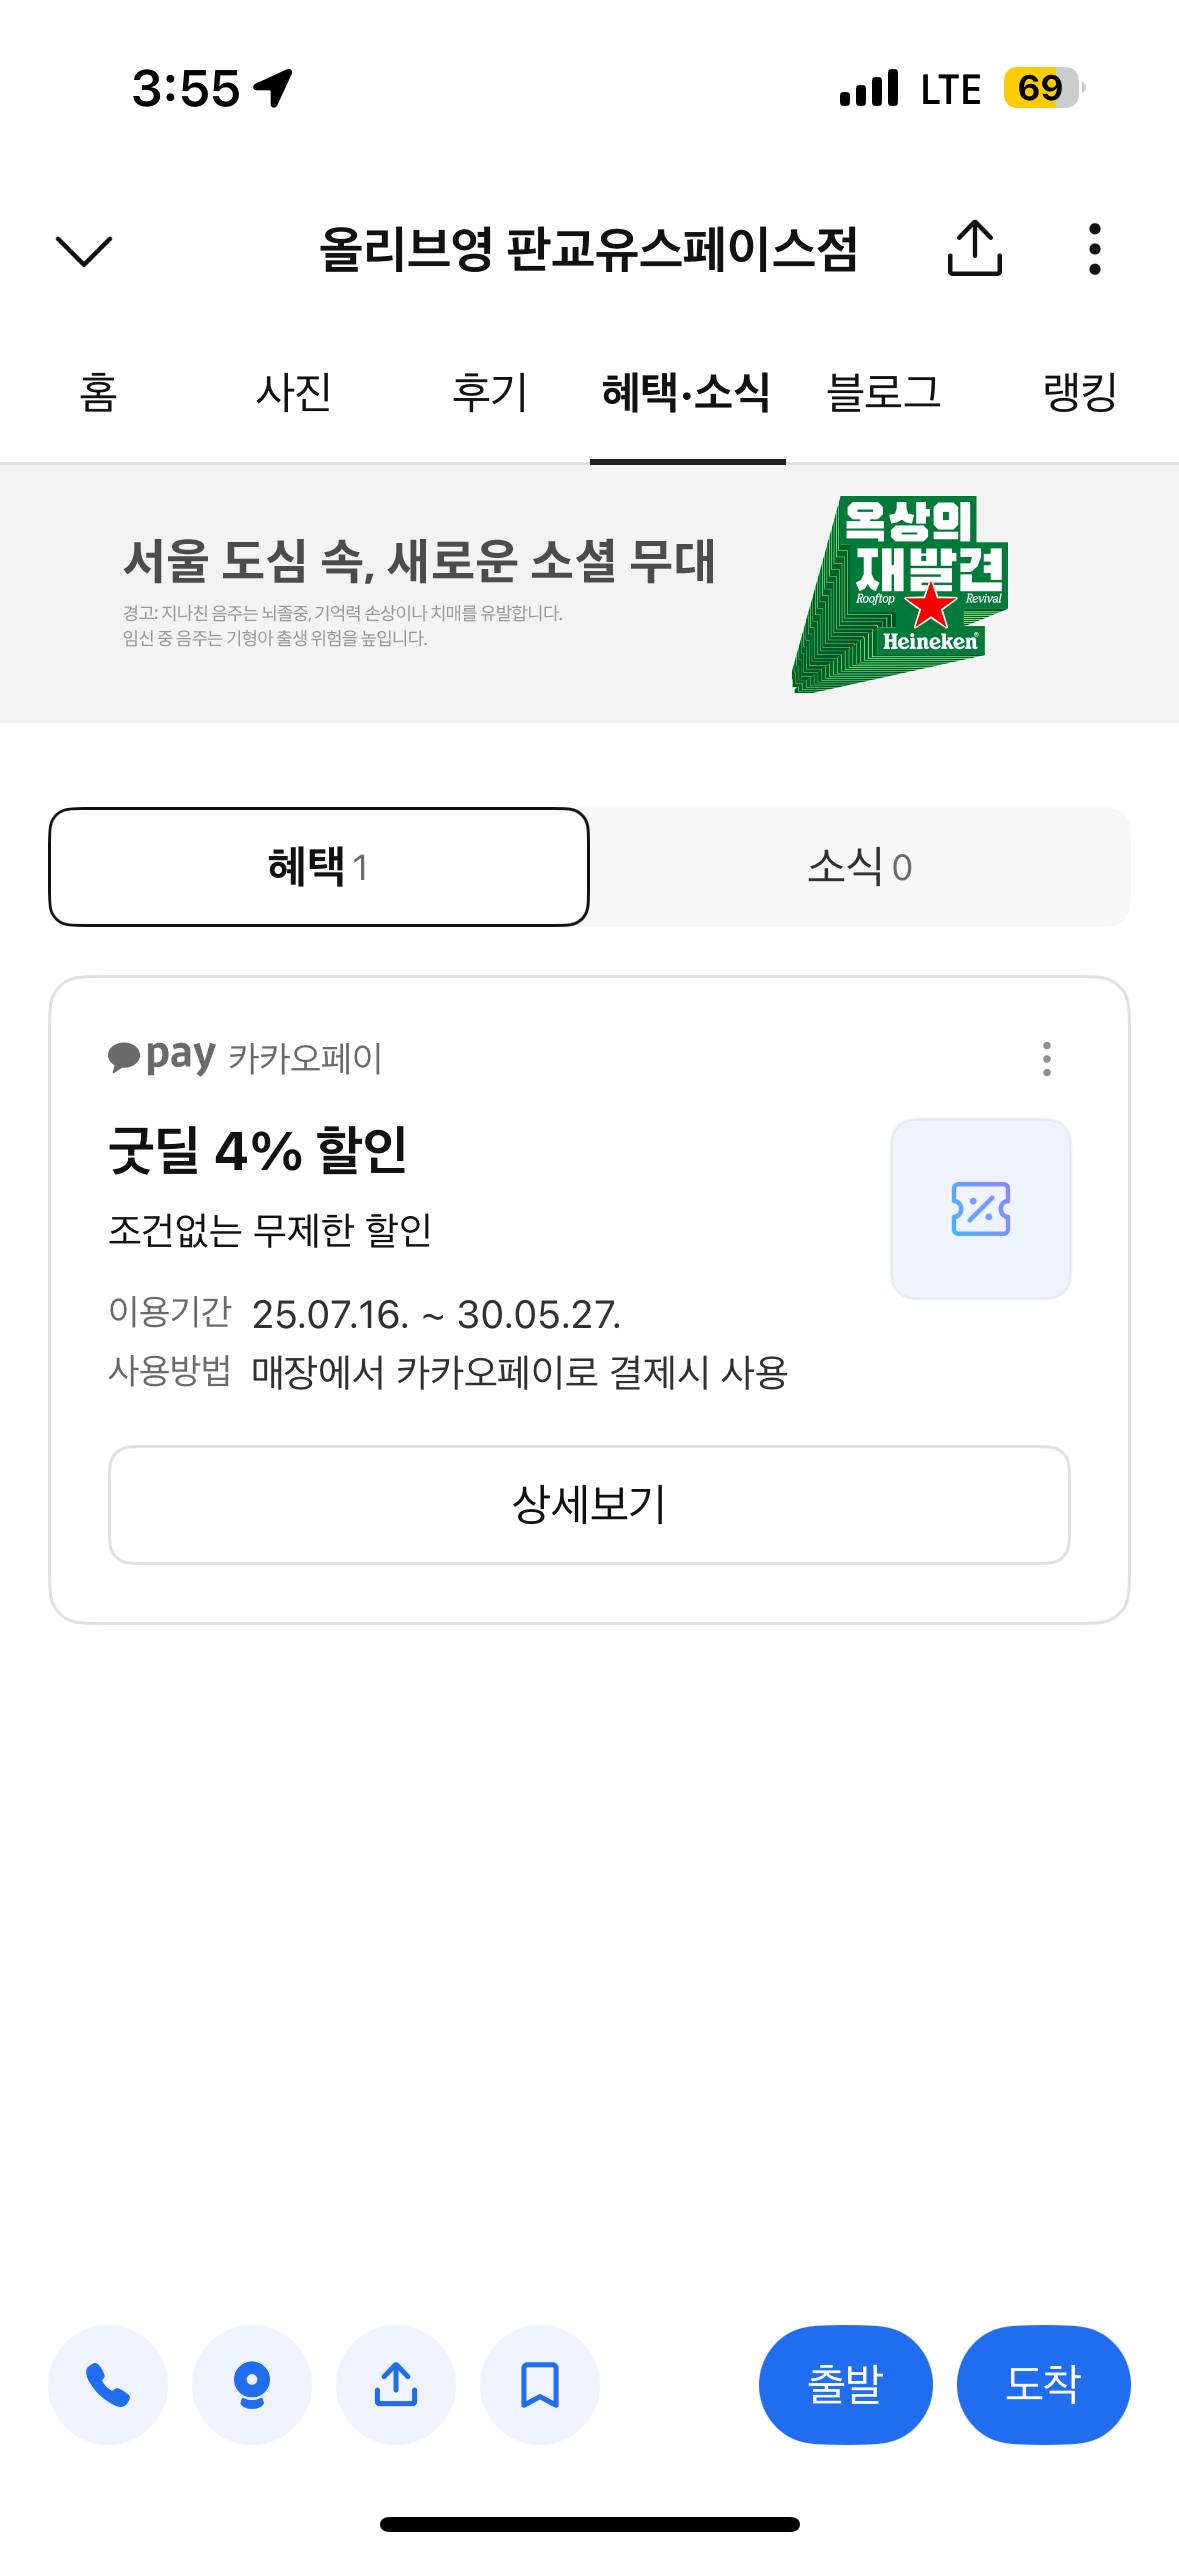1179x2556 pixels.
Task: Select the 블로그 tab
Action: coord(884,392)
